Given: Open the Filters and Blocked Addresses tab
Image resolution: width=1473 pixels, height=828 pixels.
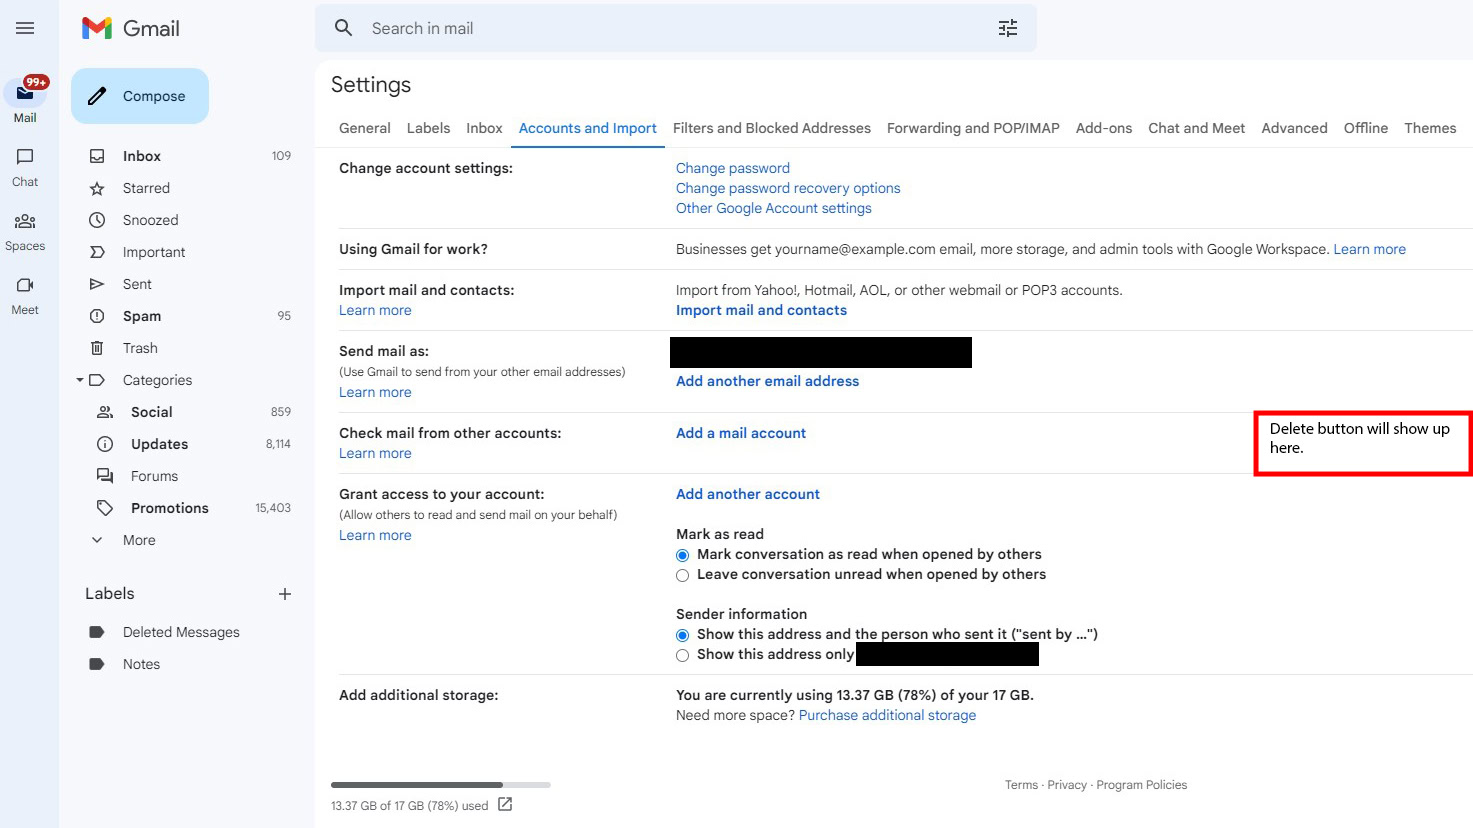Looking at the screenshot, I should pos(771,128).
